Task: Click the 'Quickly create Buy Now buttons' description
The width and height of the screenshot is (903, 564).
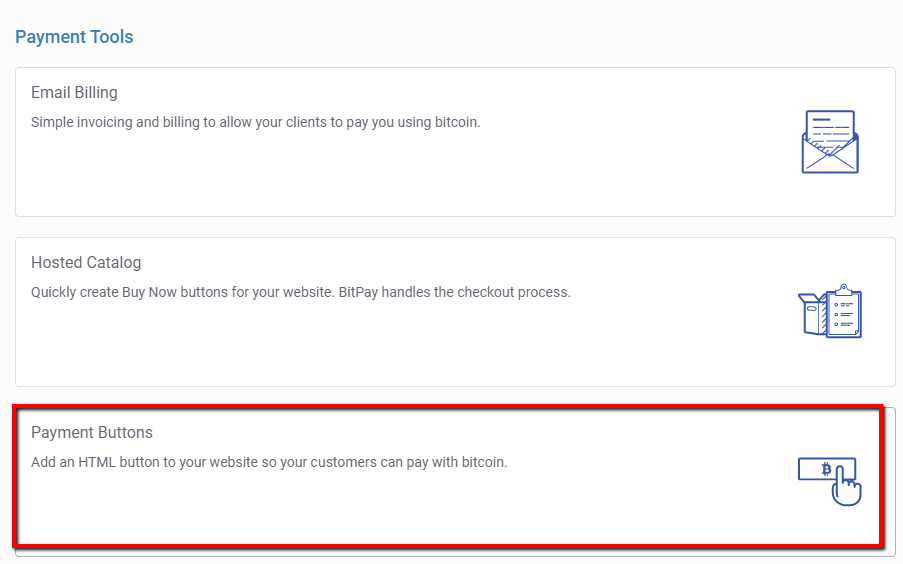Action: 301,292
